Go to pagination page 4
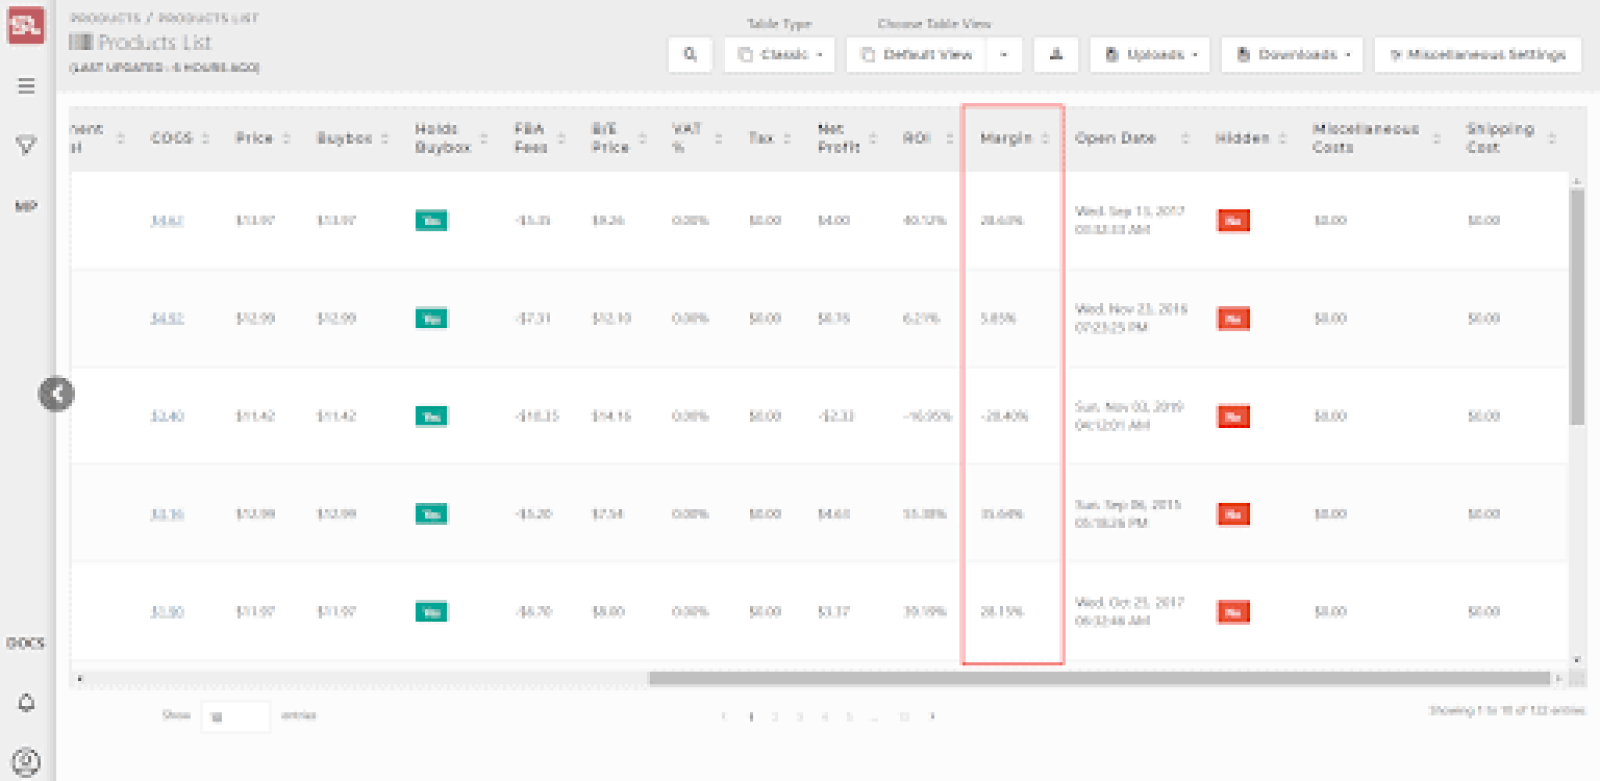1600x781 pixels. 825,716
